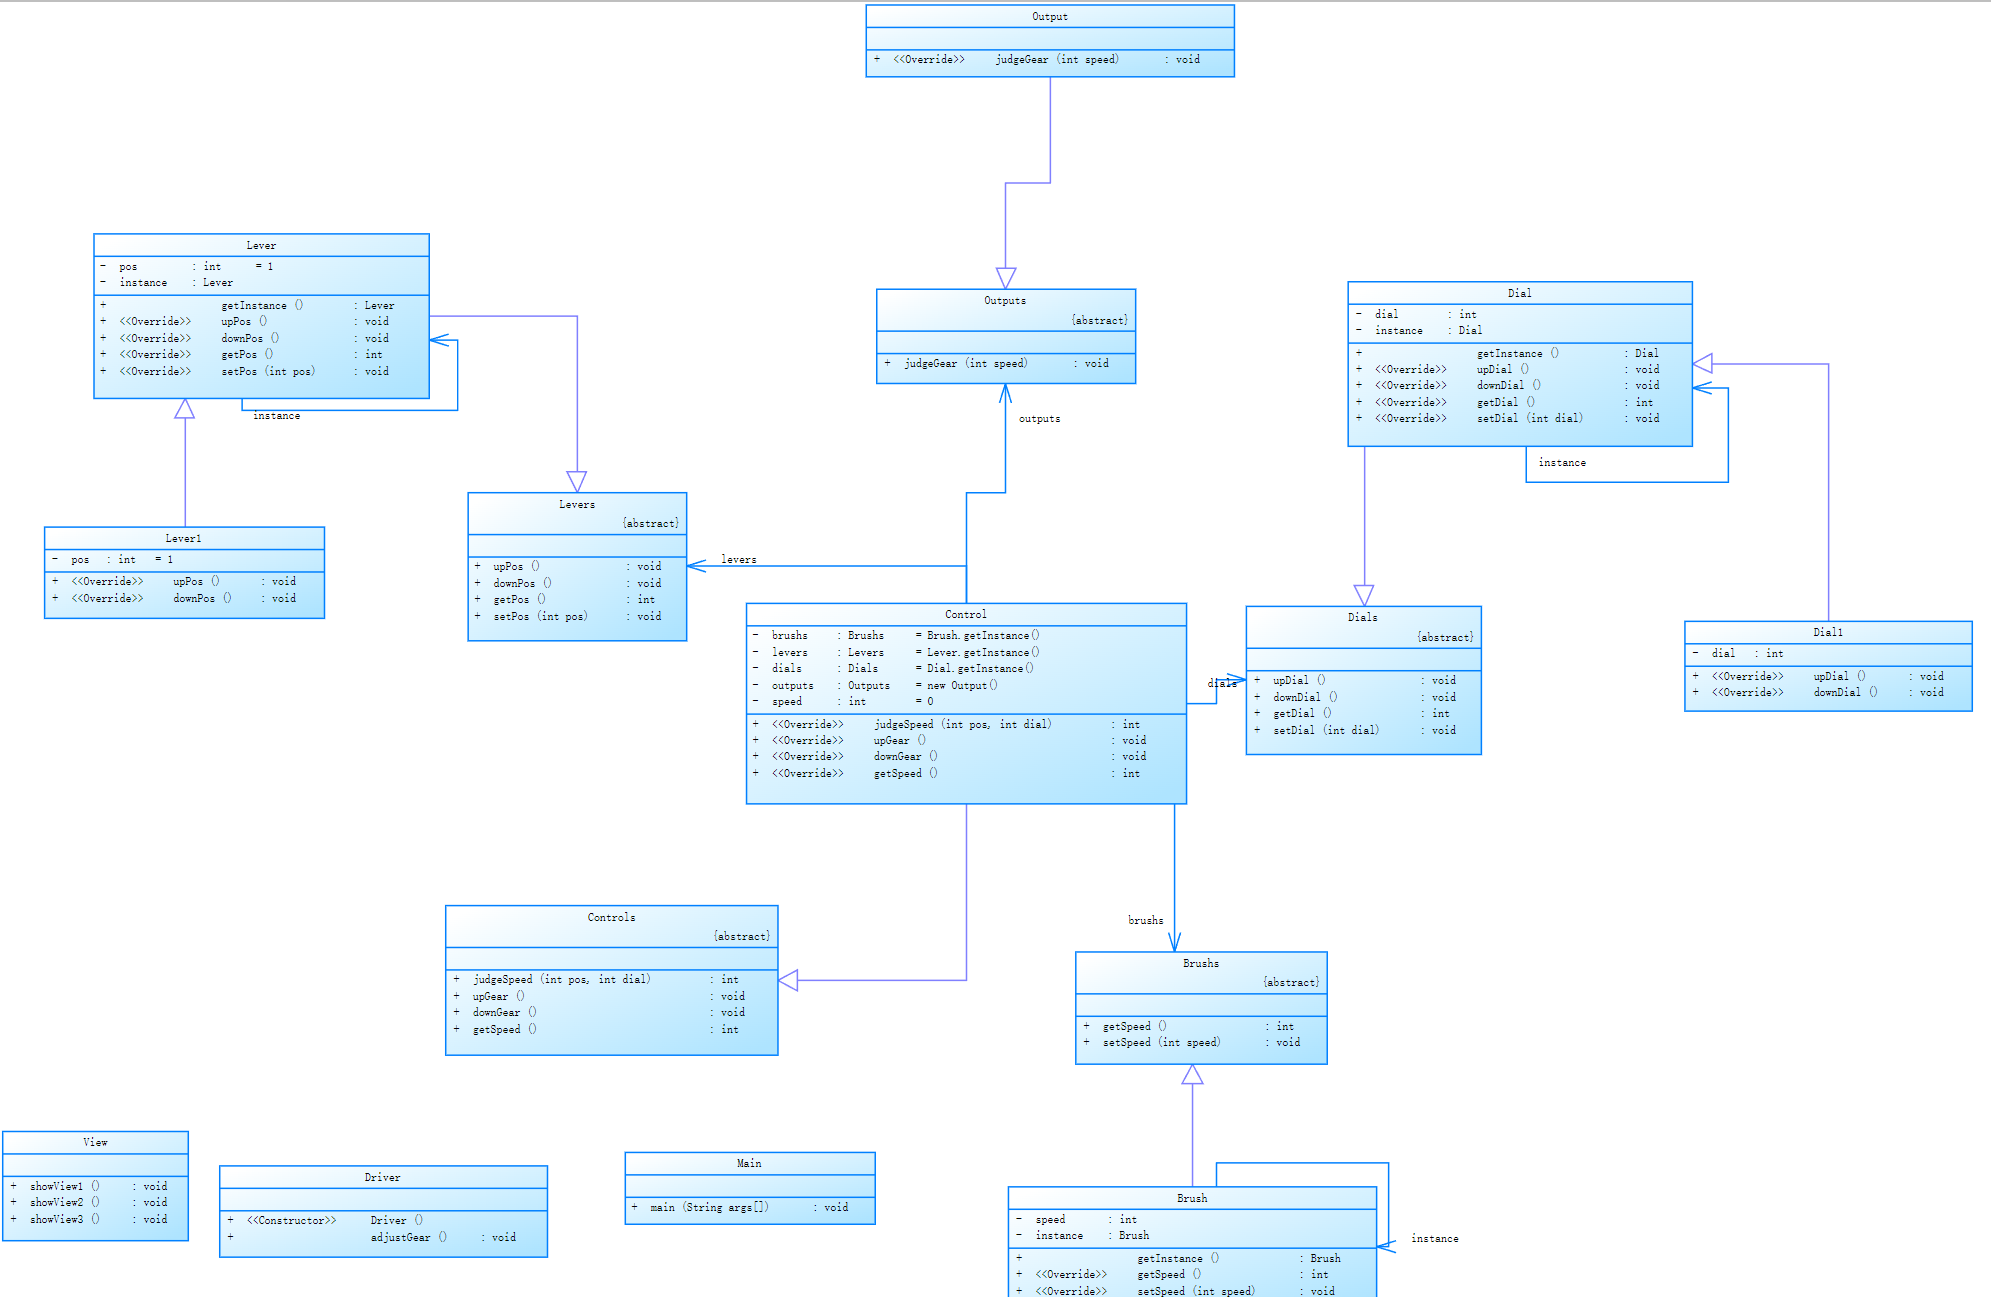Select main(String args[]) method row
Image resolution: width=1991 pixels, height=1297 pixels.
(x=709, y=1207)
